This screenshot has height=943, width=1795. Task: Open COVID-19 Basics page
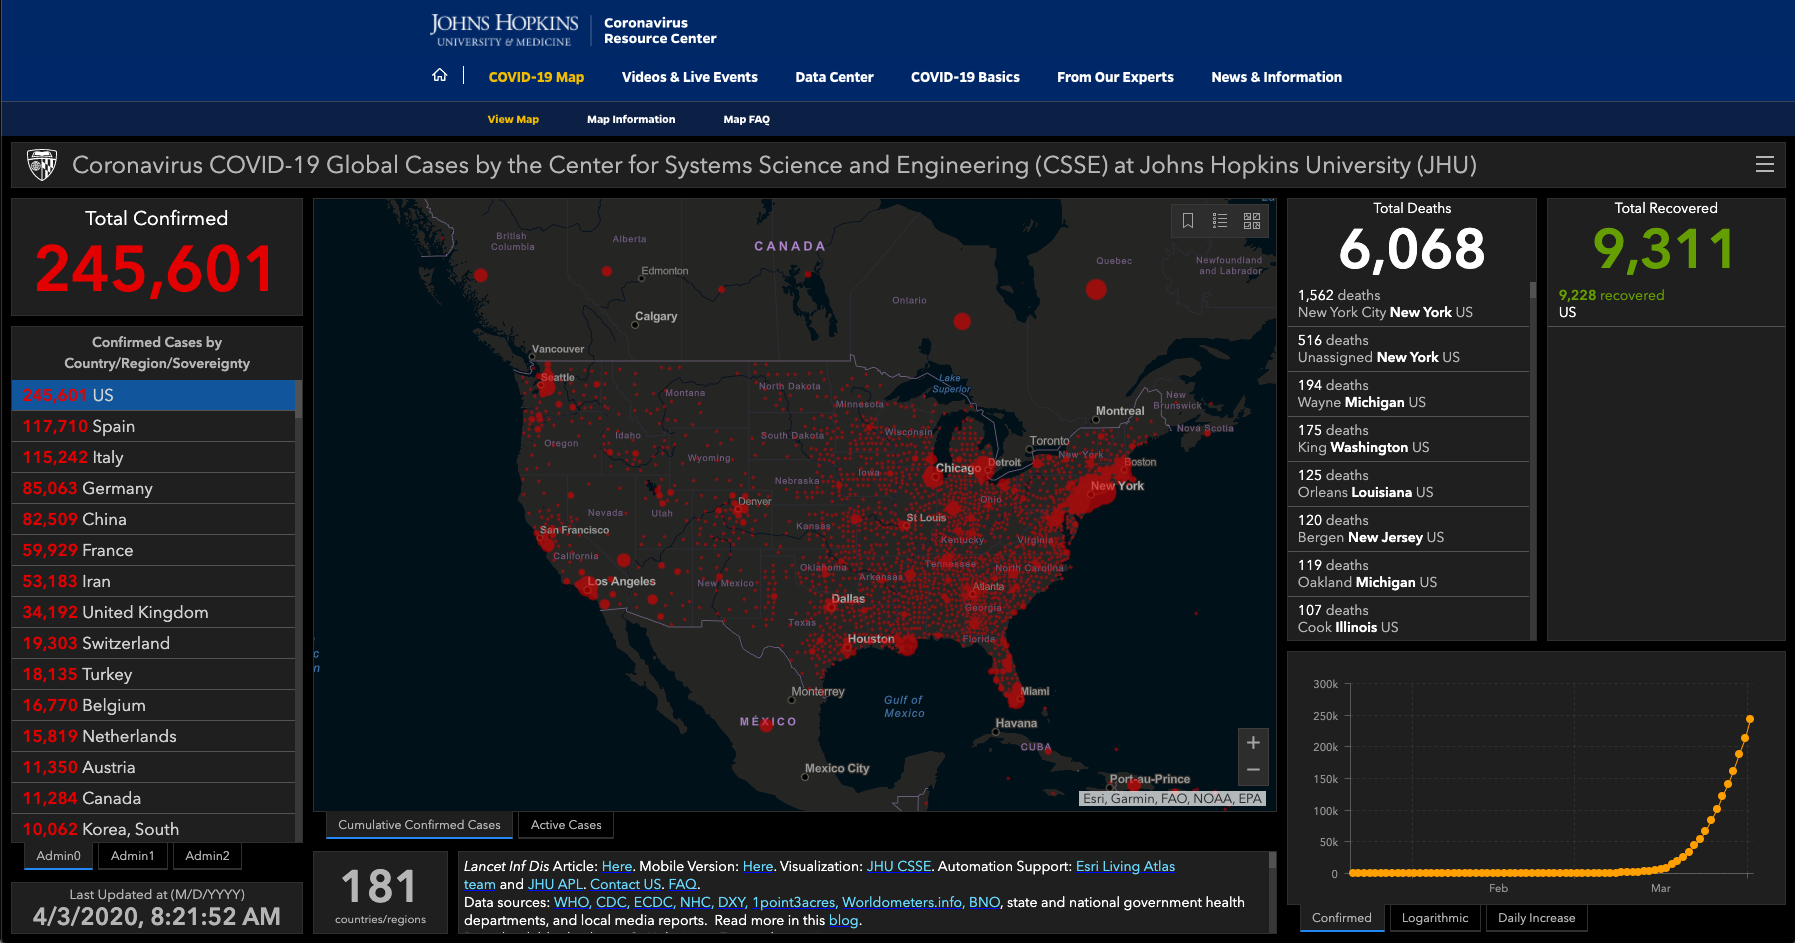(965, 77)
